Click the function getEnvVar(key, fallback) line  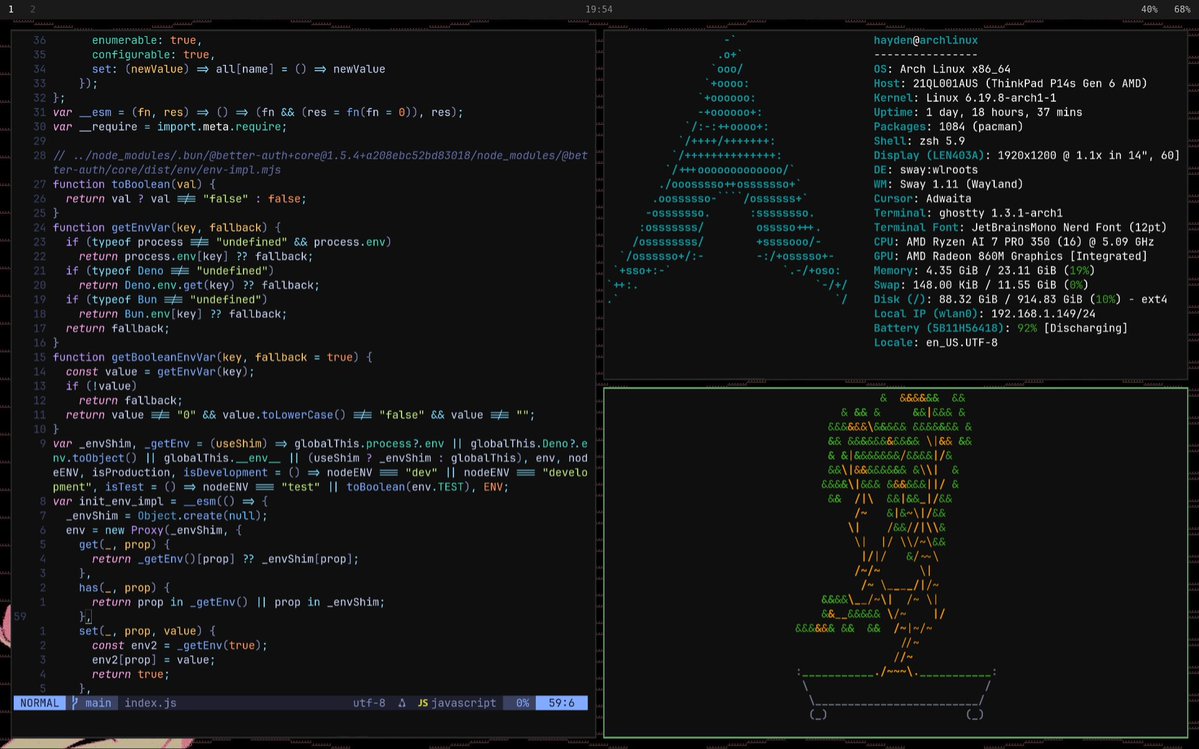pos(167,228)
